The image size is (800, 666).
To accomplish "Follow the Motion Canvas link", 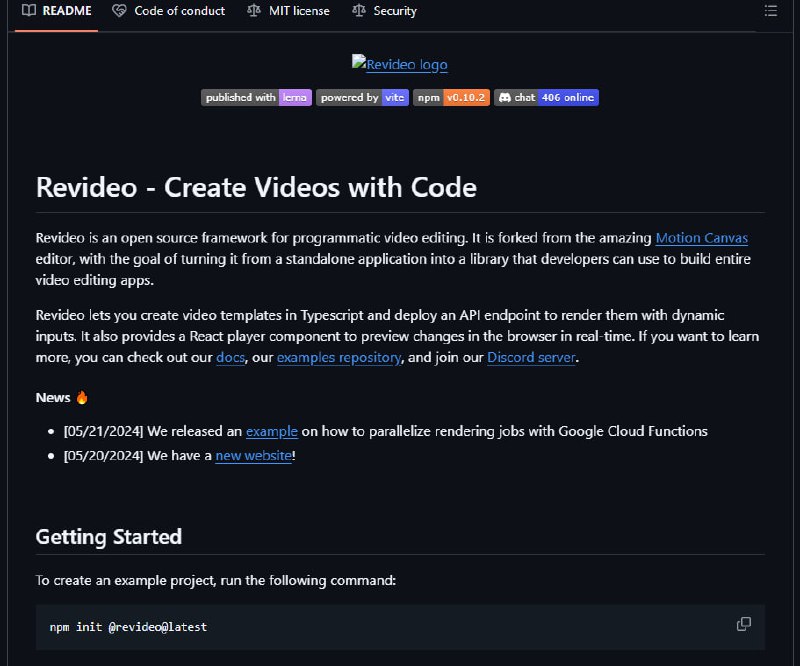I will [x=702, y=238].
